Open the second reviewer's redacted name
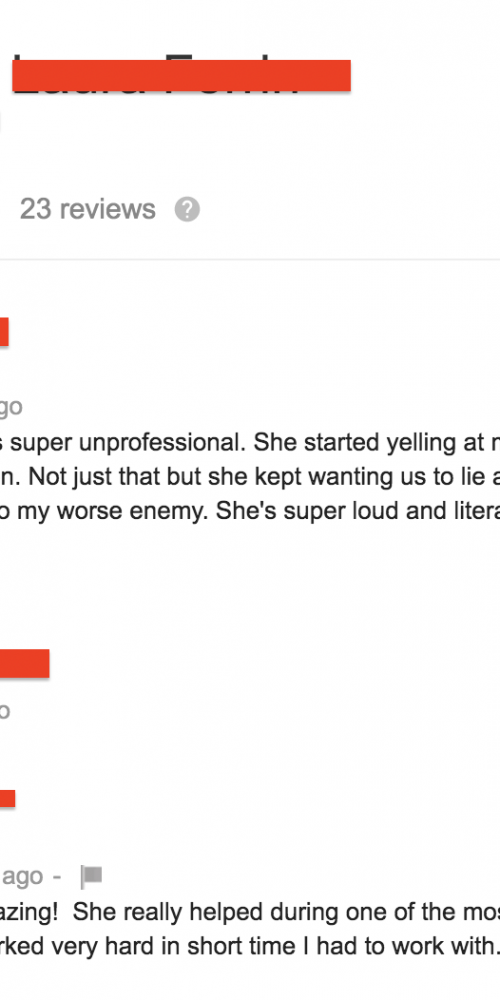 [x=24, y=663]
